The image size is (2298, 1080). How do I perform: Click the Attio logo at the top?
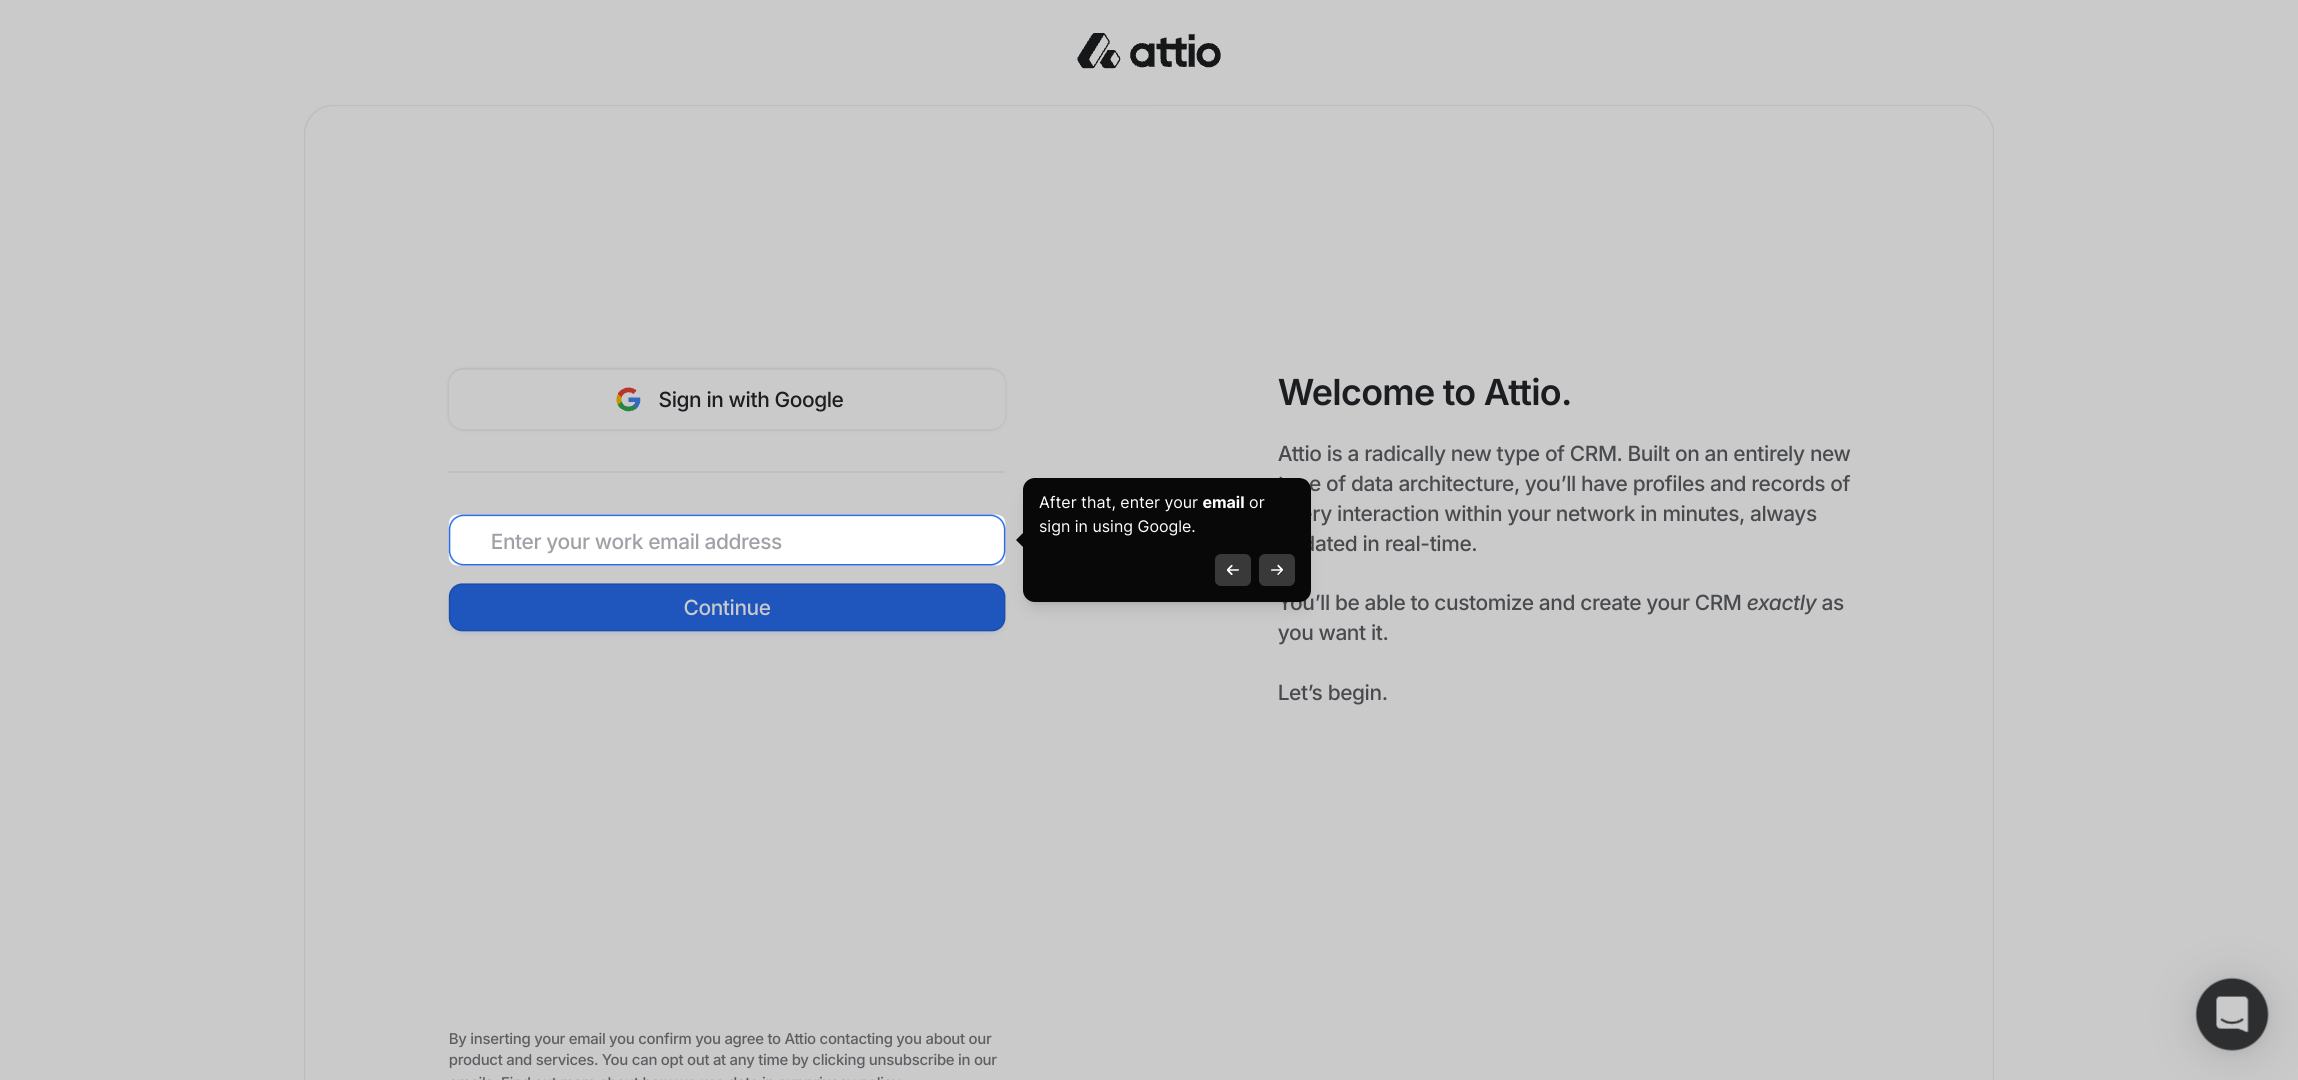pos(1149,51)
